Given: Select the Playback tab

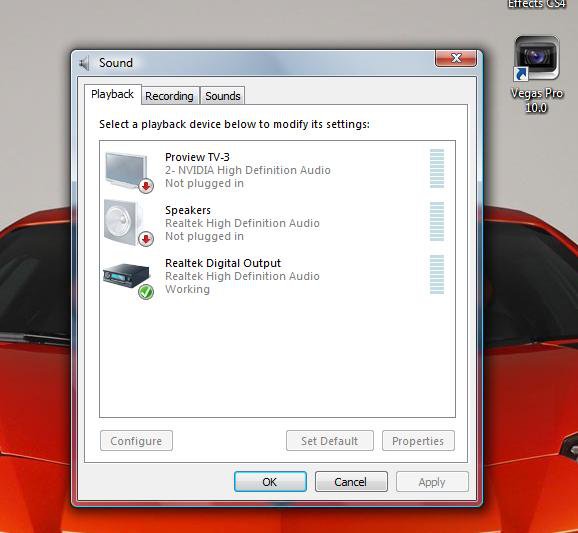Looking at the screenshot, I should [112, 94].
